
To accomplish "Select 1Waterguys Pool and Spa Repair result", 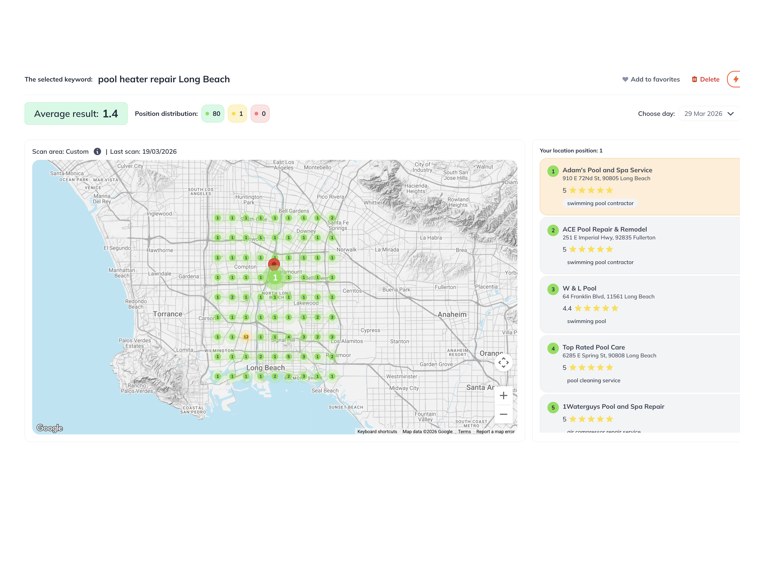I will click(640, 414).
